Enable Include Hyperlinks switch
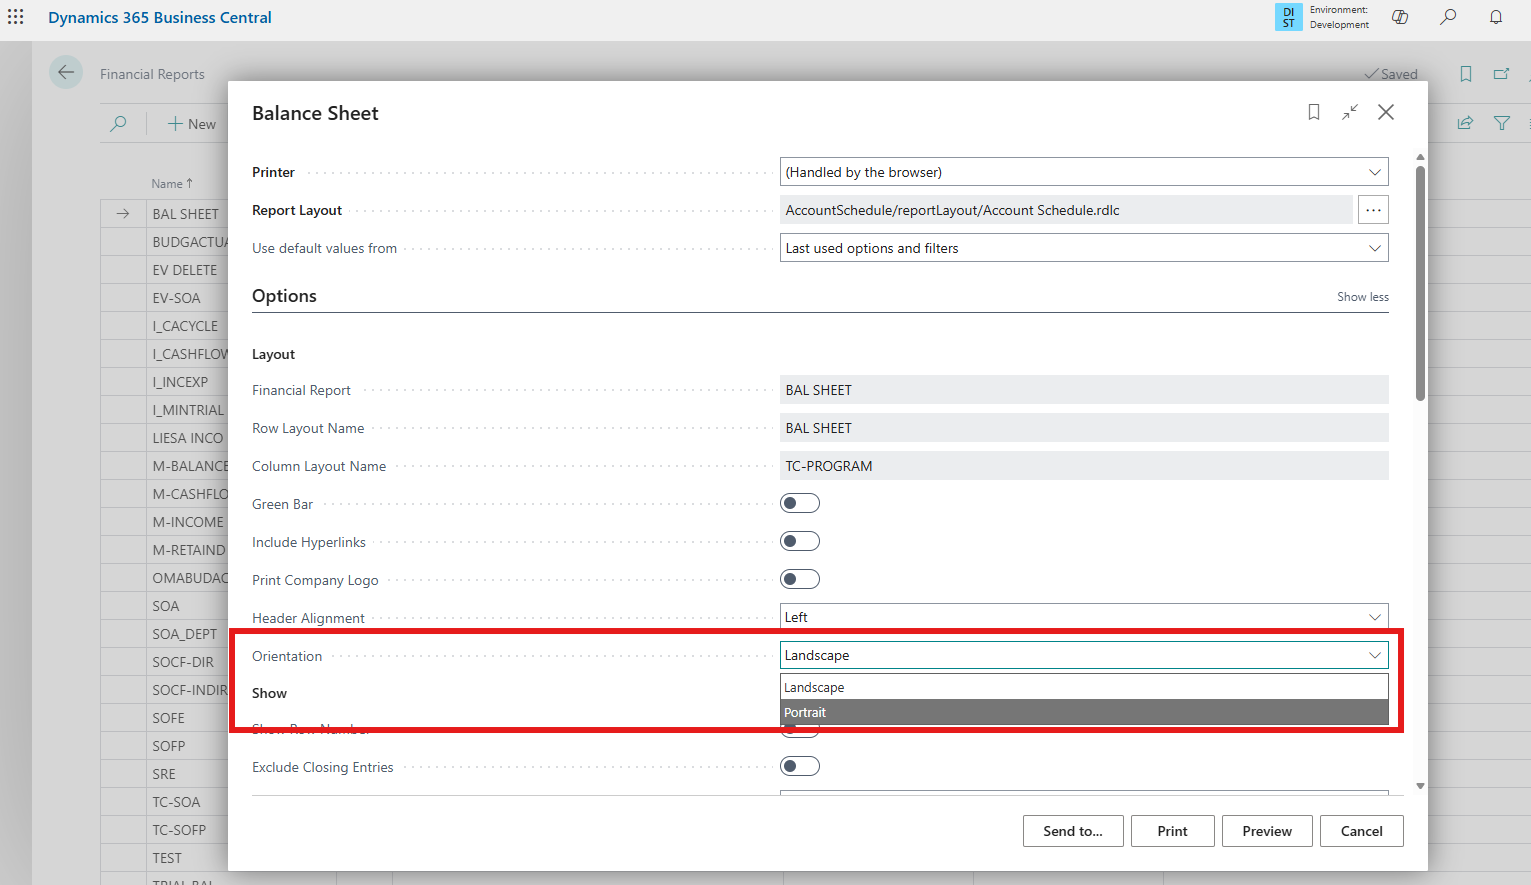Image resolution: width=1531 pixels, height=885 pixels. tap(800, 541)
